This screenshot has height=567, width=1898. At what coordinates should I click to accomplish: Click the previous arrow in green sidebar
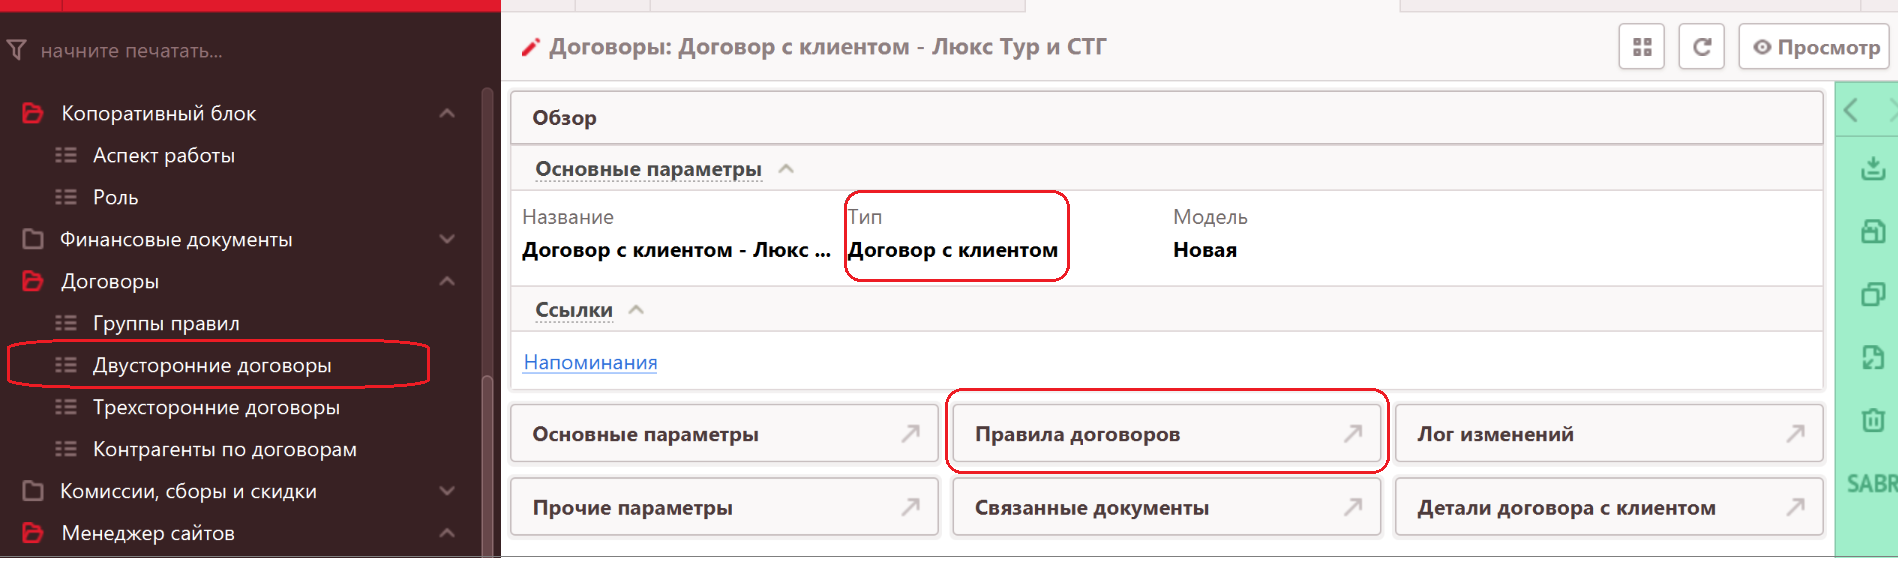[x=1851, y=110]
